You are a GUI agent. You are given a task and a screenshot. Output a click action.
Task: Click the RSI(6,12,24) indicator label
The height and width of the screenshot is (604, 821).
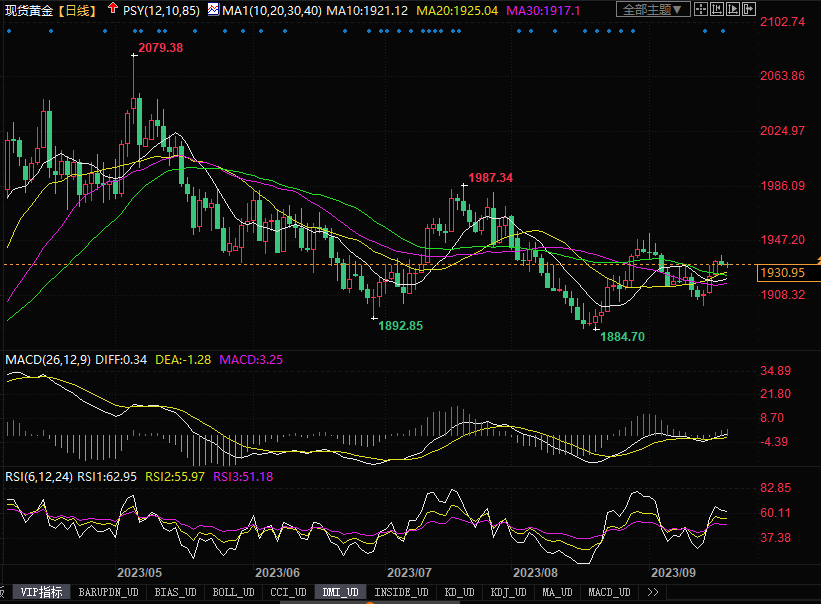point(42,476)
